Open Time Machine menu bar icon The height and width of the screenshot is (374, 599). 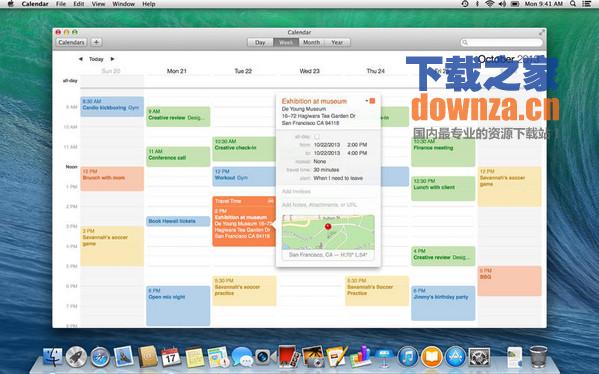tap(465, 4)
